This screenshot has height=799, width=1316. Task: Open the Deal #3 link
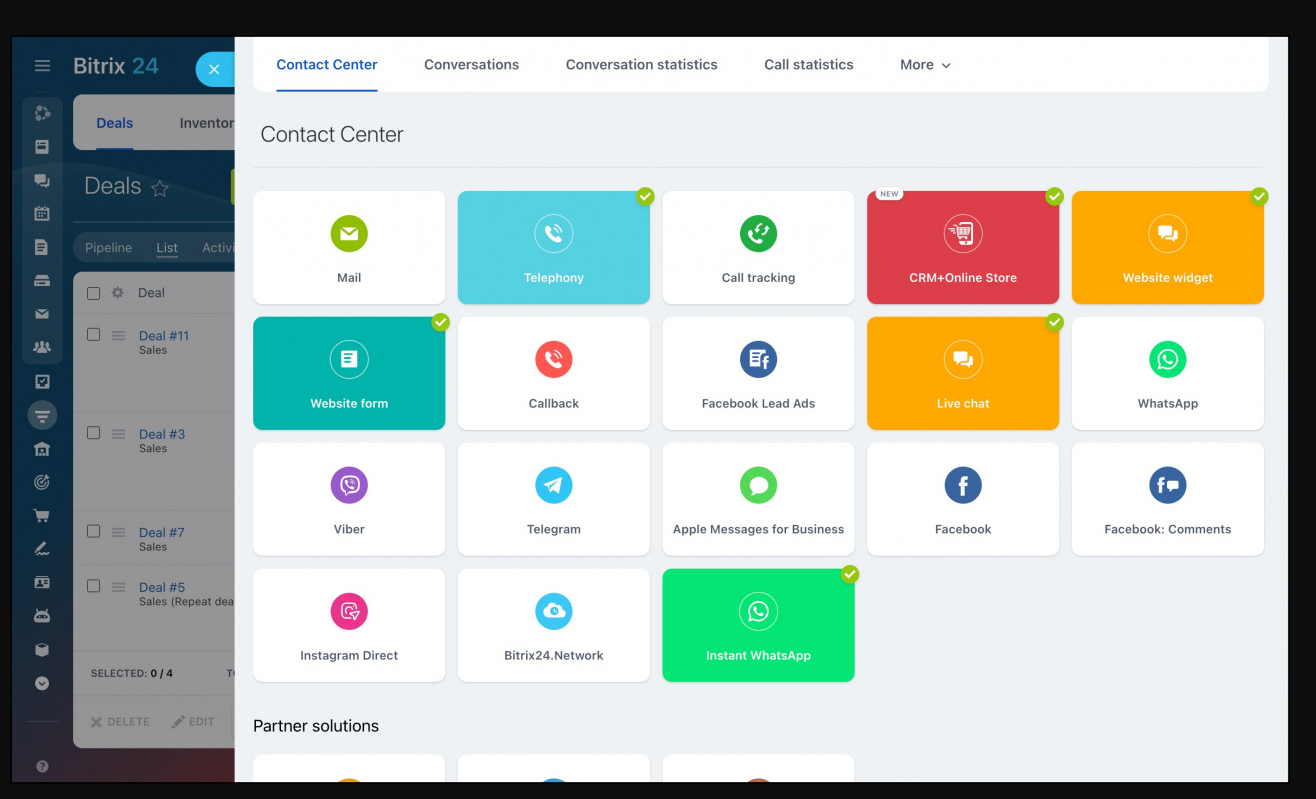click(162, 434)
